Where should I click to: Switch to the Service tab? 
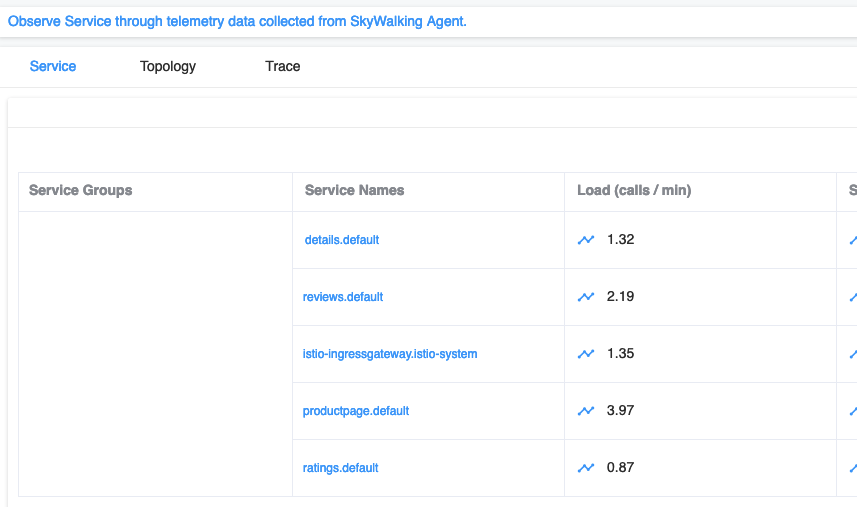(x=53, y=66)
